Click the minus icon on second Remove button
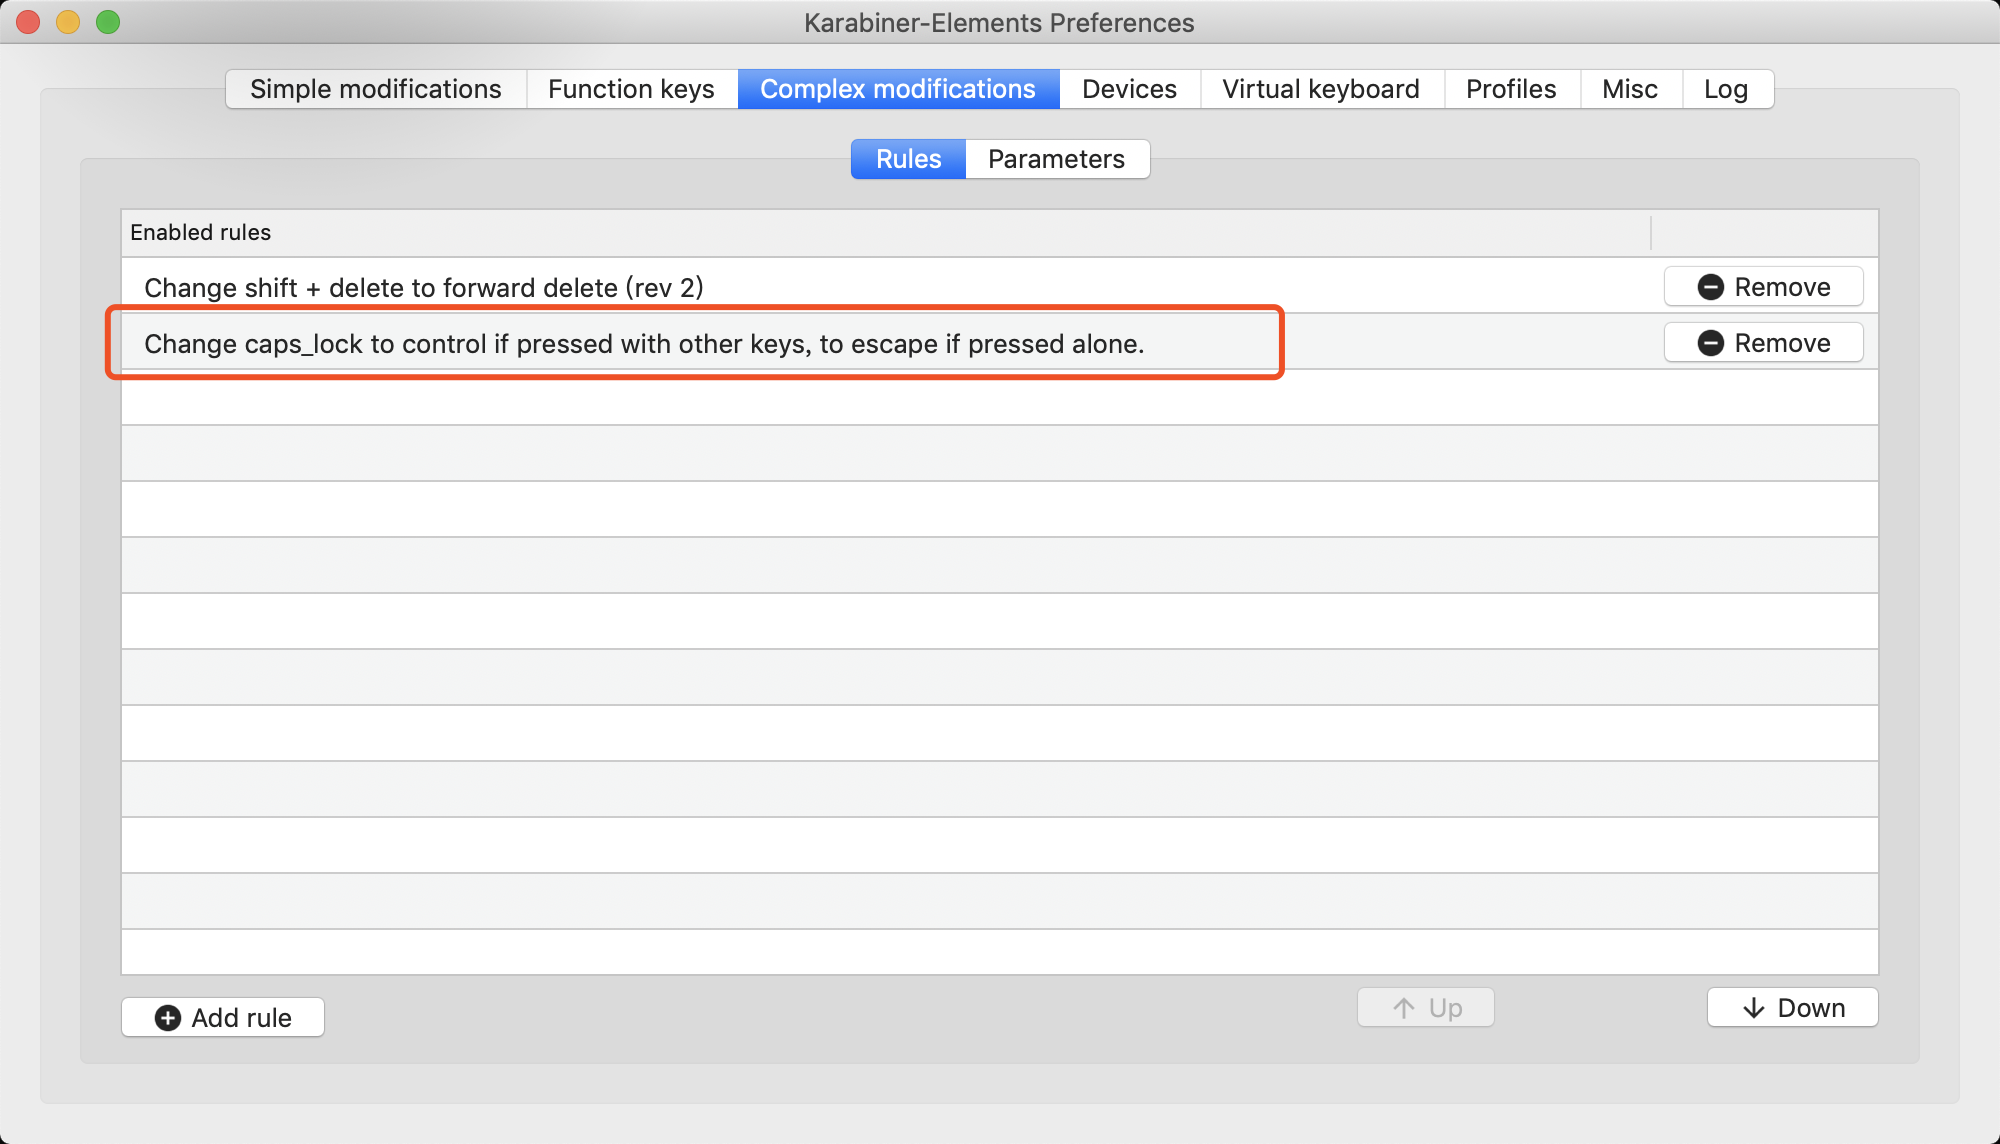Screen dimensions: 2000x1144 pos(1710,343)
